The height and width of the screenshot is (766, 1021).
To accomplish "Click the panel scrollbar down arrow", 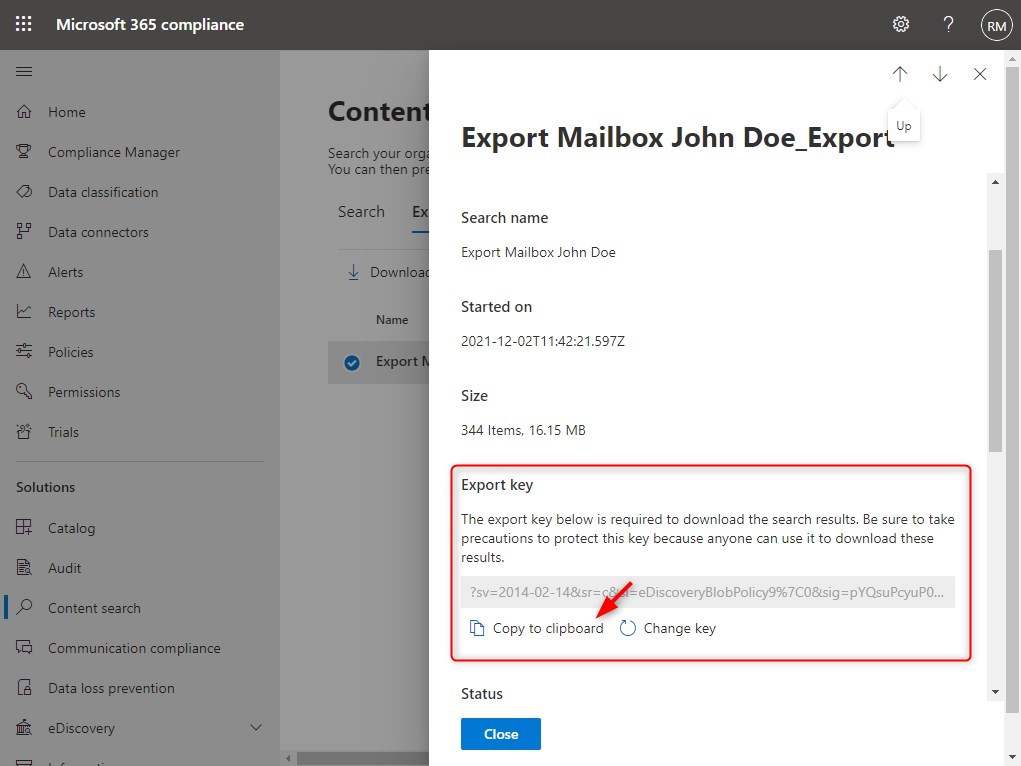I will click(995, 692).
